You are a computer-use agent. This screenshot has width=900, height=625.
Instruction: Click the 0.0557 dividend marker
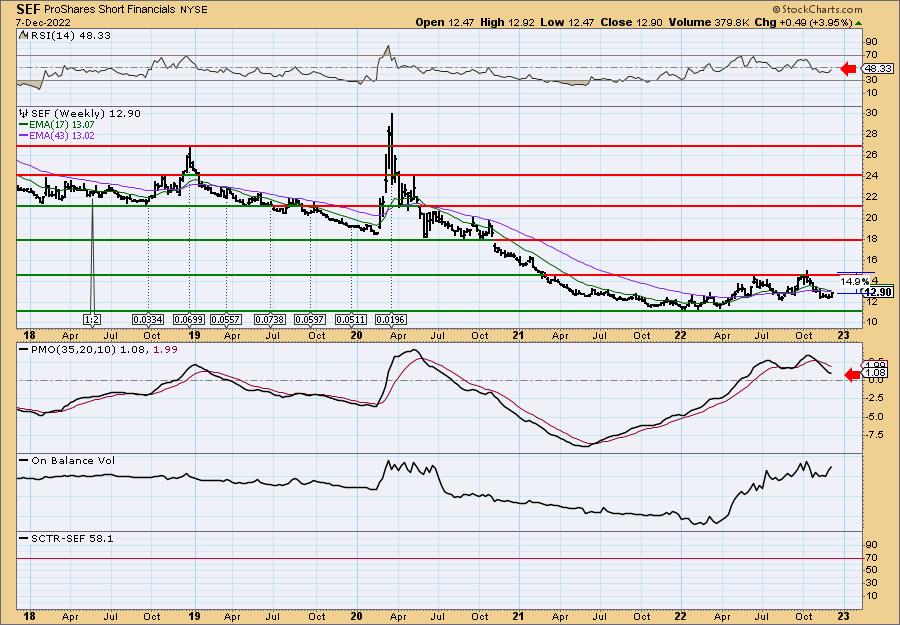click(x=226, y=319)
